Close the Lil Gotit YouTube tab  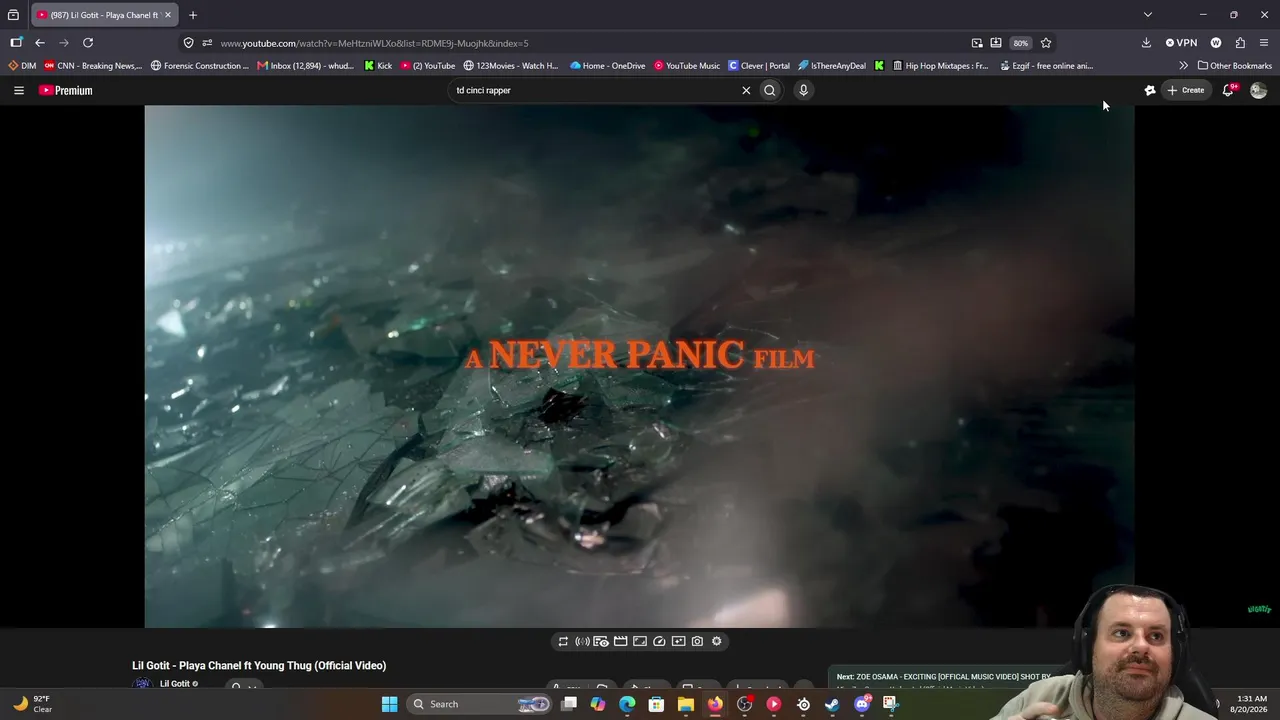tap(168, 15)
